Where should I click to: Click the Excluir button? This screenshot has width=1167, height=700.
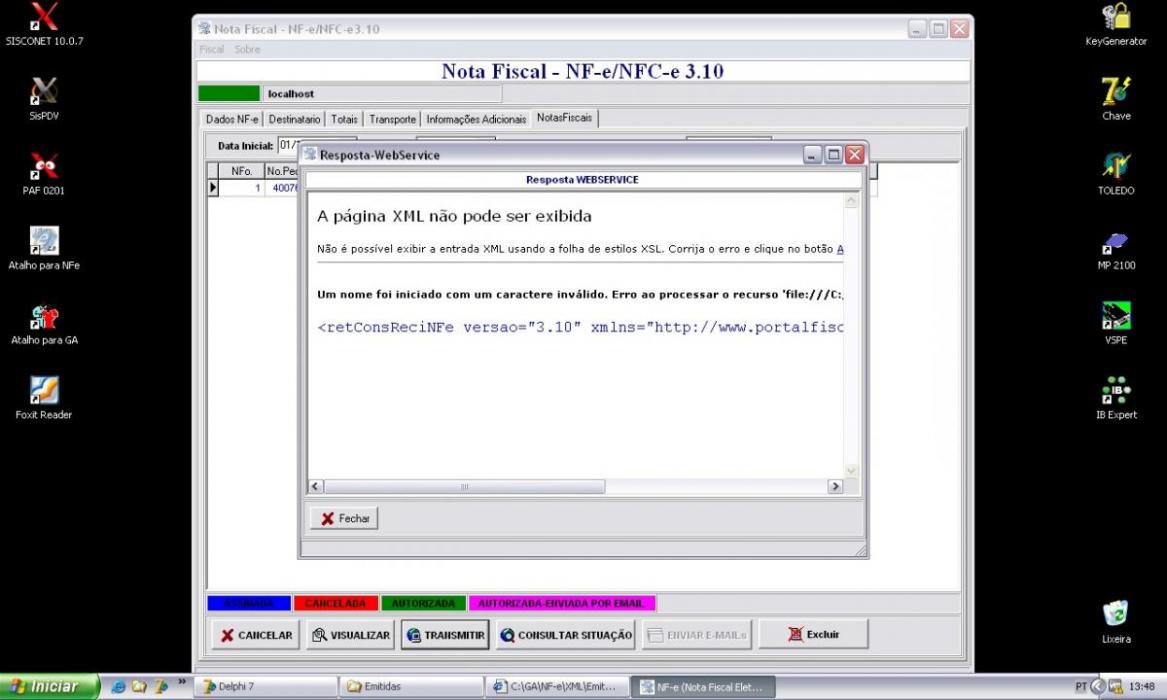[813, 635]
